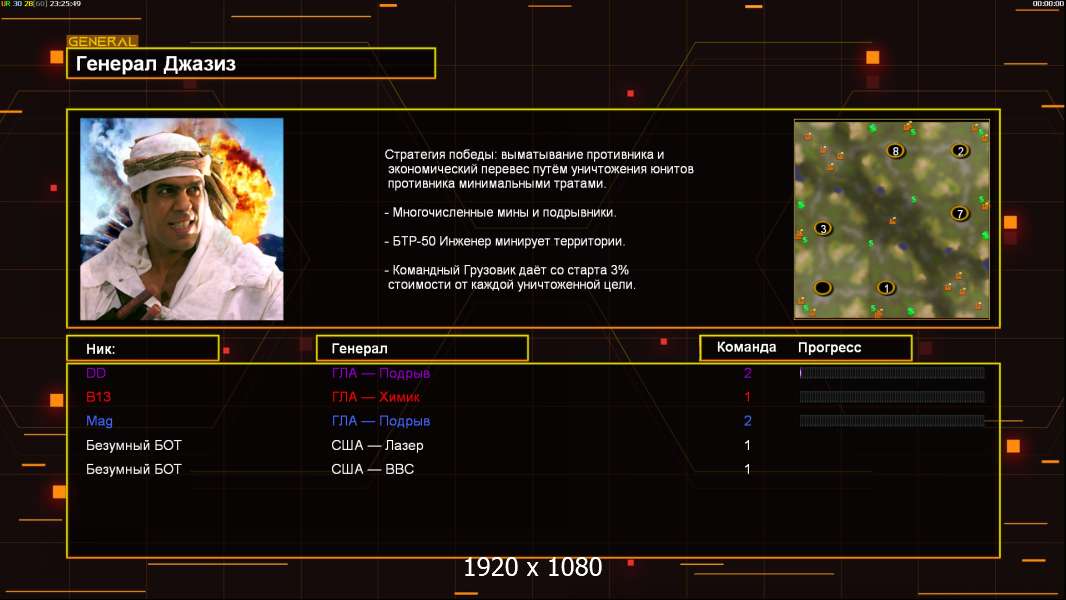
Task: Click the 00:00:00 timer at top right
Action: [x=1047, y=3]
